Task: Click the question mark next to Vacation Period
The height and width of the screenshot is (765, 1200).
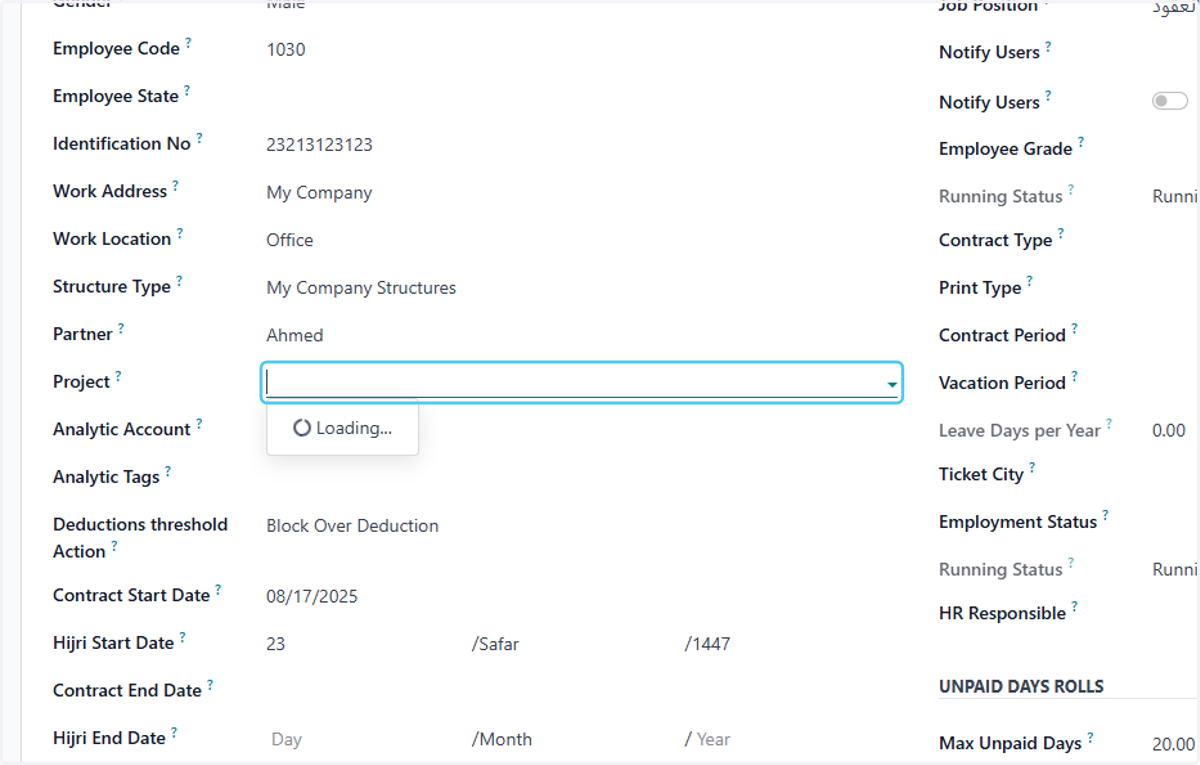Action: click(x=1075, y=377)
